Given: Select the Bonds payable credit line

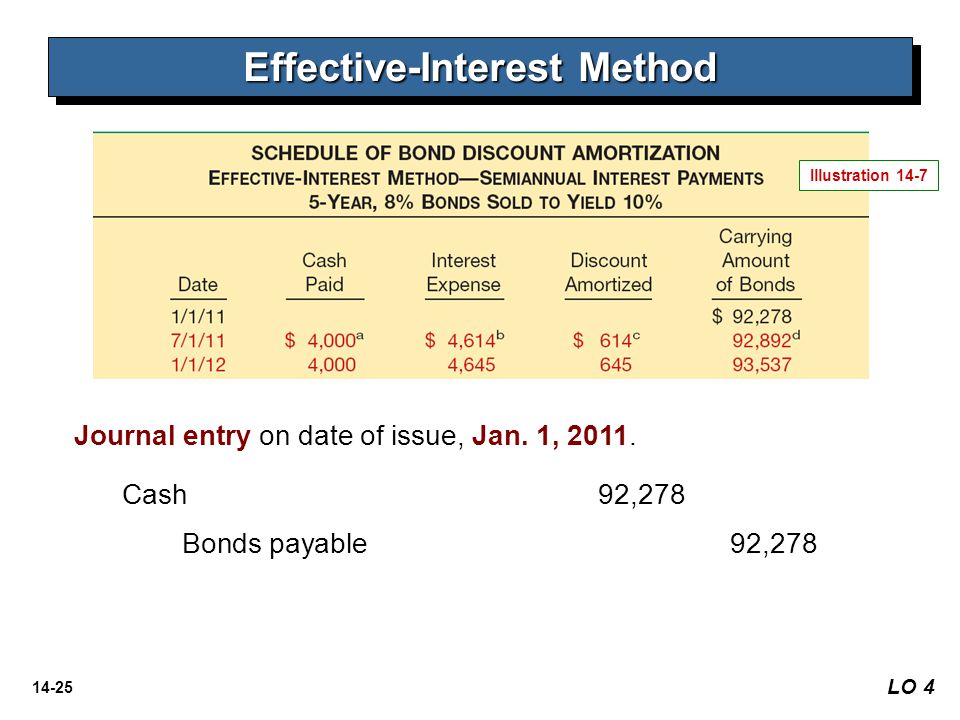Looking at the screenshot, I should click(500, 544).
